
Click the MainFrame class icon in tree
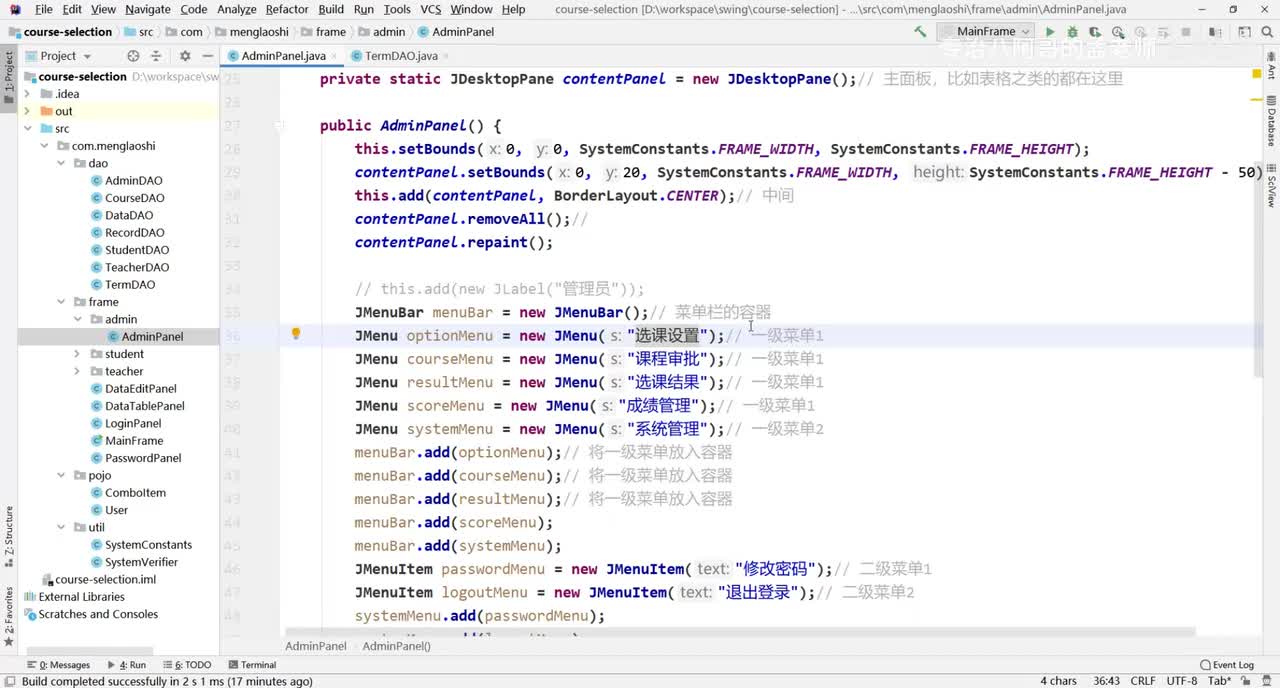tap(96, 441)
